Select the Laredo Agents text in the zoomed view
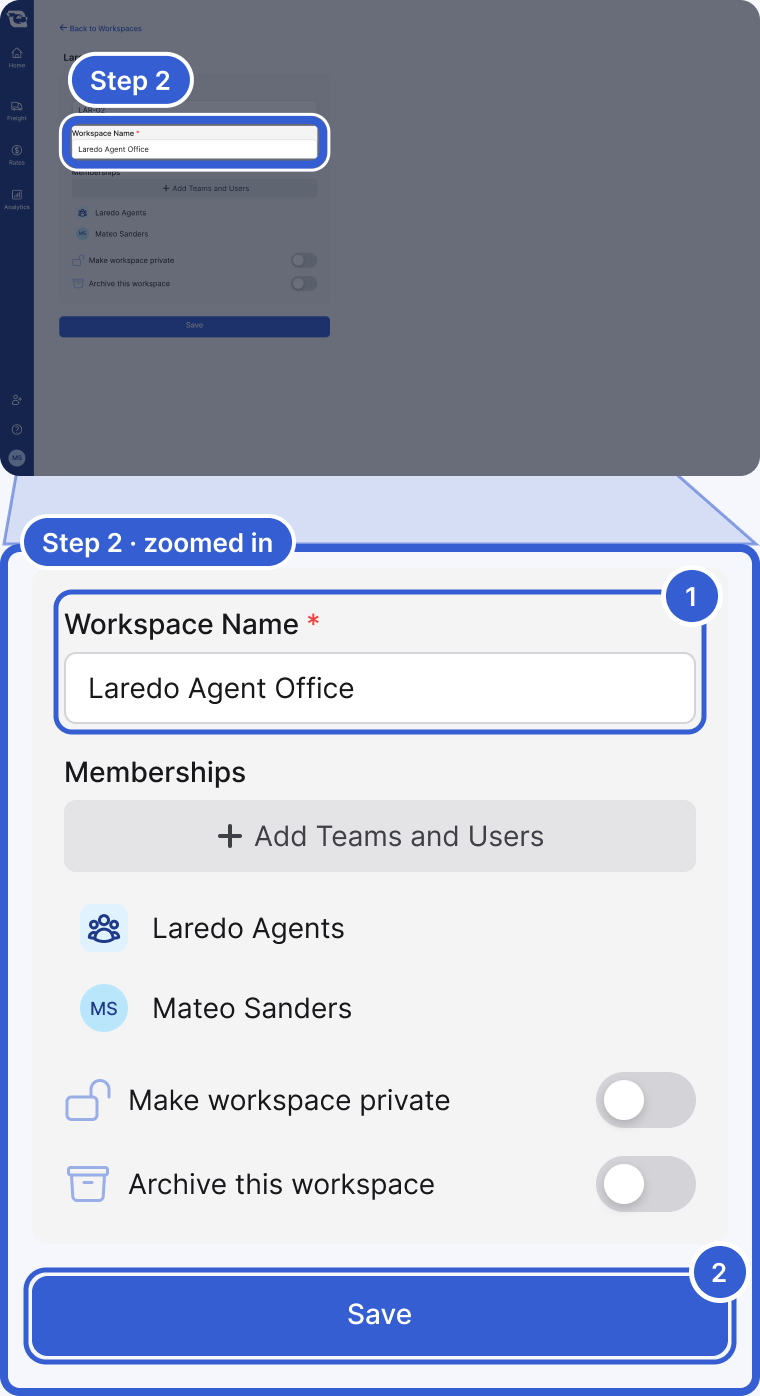Image resolution: width=760 pixels, height=1396 pixels. tap(248, 928)
